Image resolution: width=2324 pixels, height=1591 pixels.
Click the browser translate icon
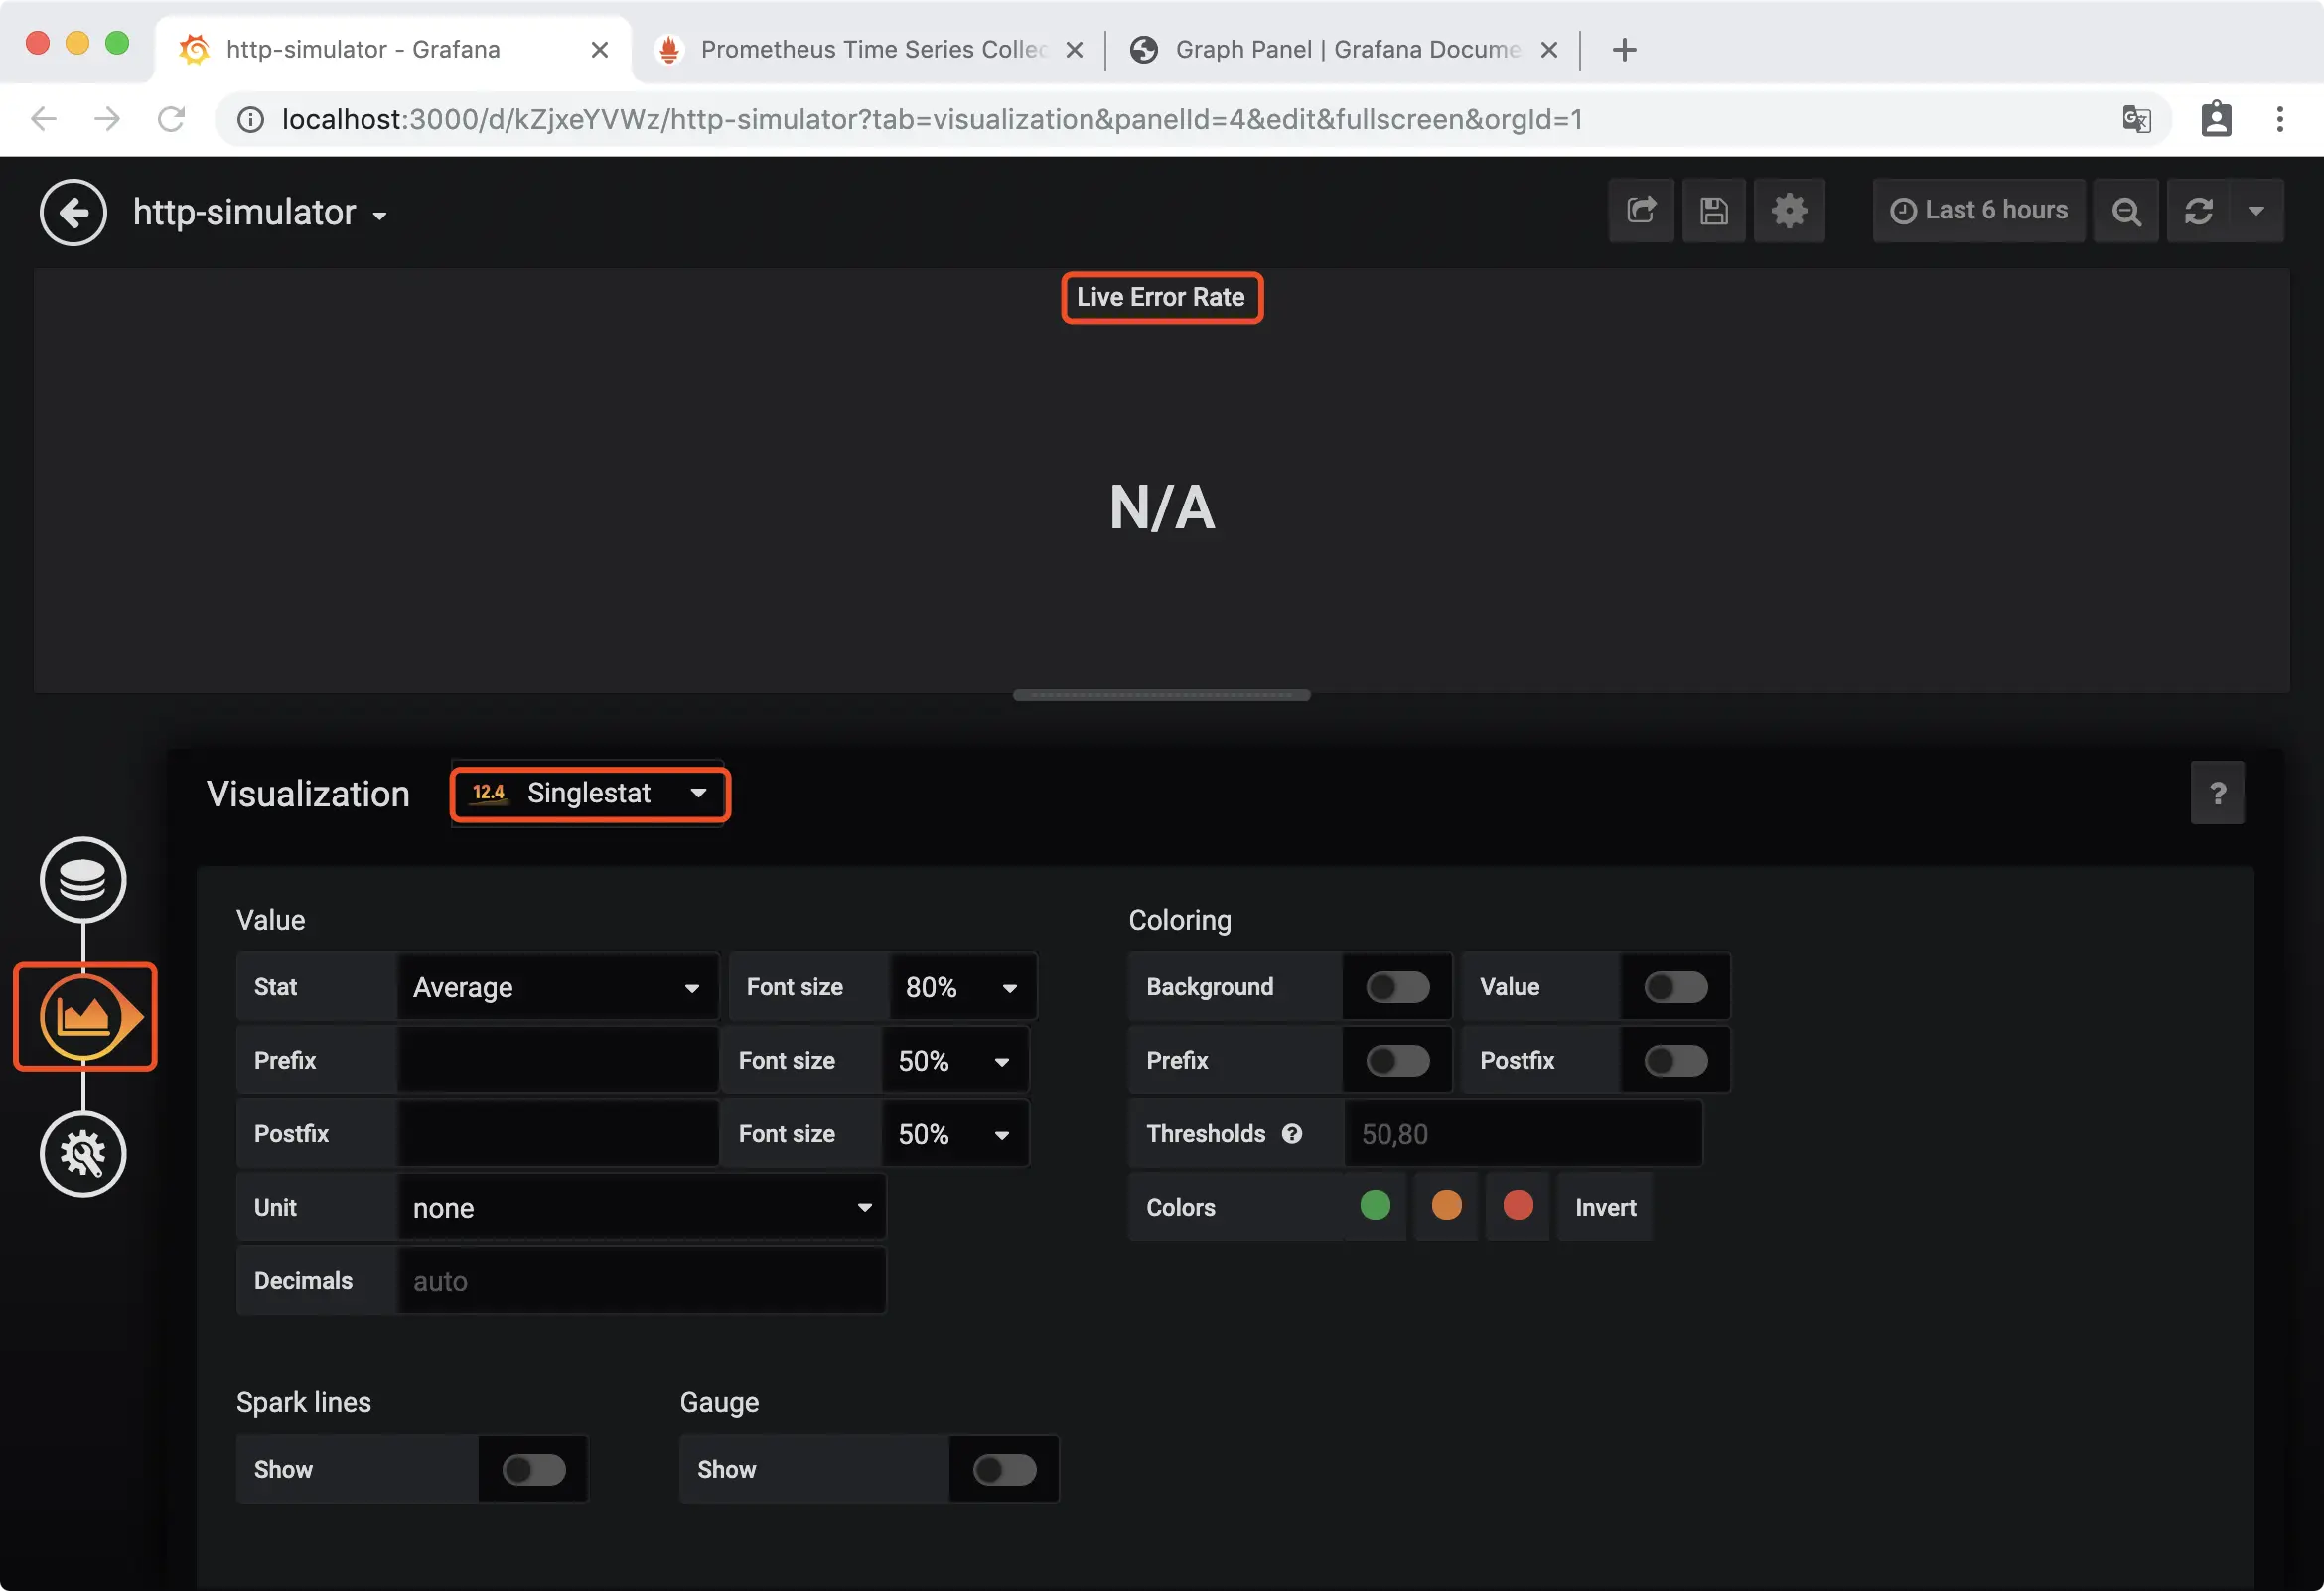pos(2137,119)
